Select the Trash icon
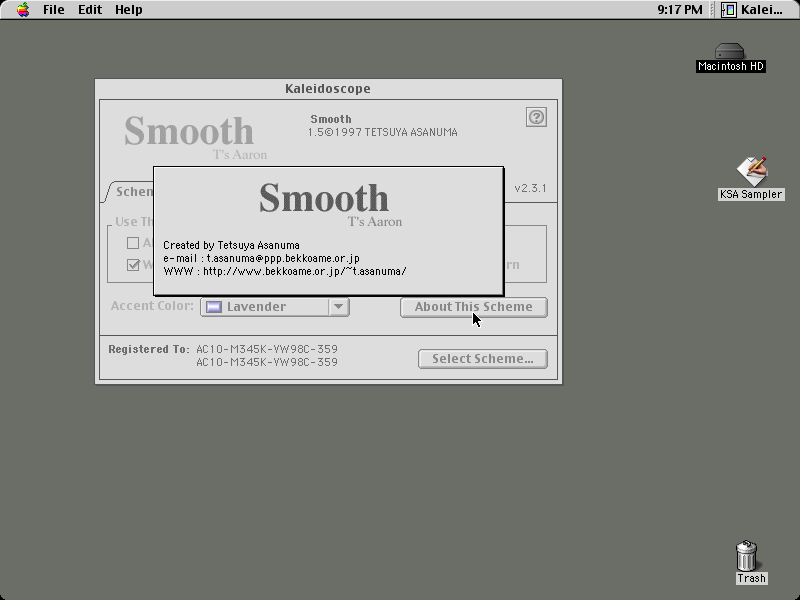Screen dimensions: 800x600 [x=747, y=556]
